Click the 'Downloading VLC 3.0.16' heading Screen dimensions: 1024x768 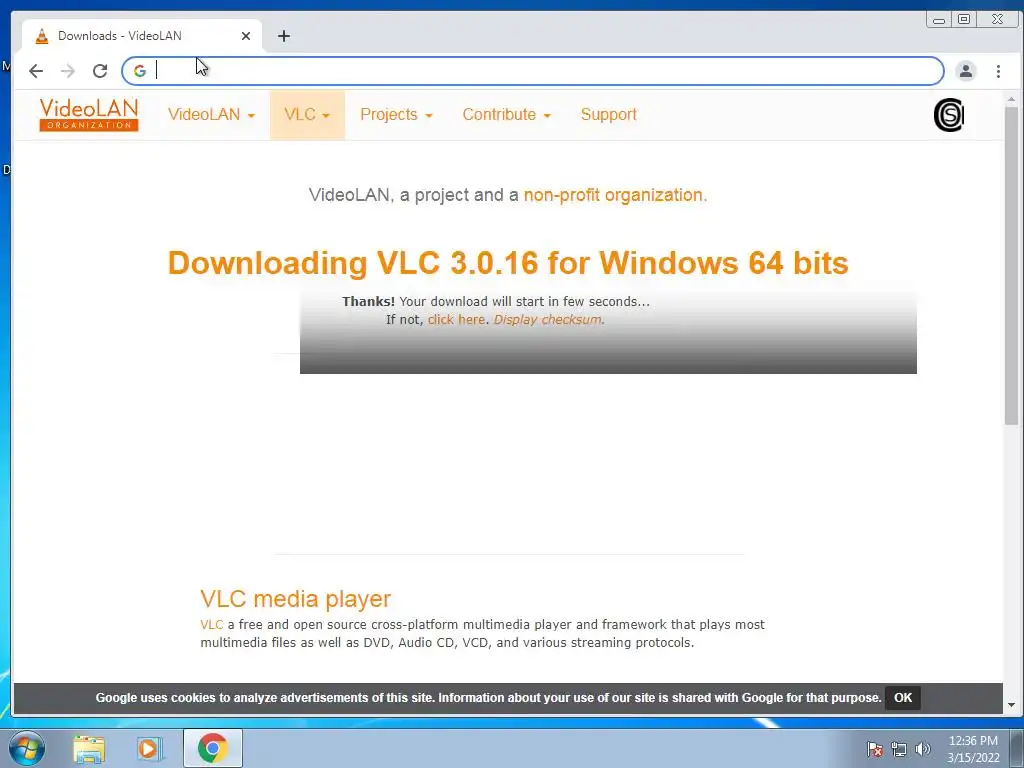coord(507,263)
